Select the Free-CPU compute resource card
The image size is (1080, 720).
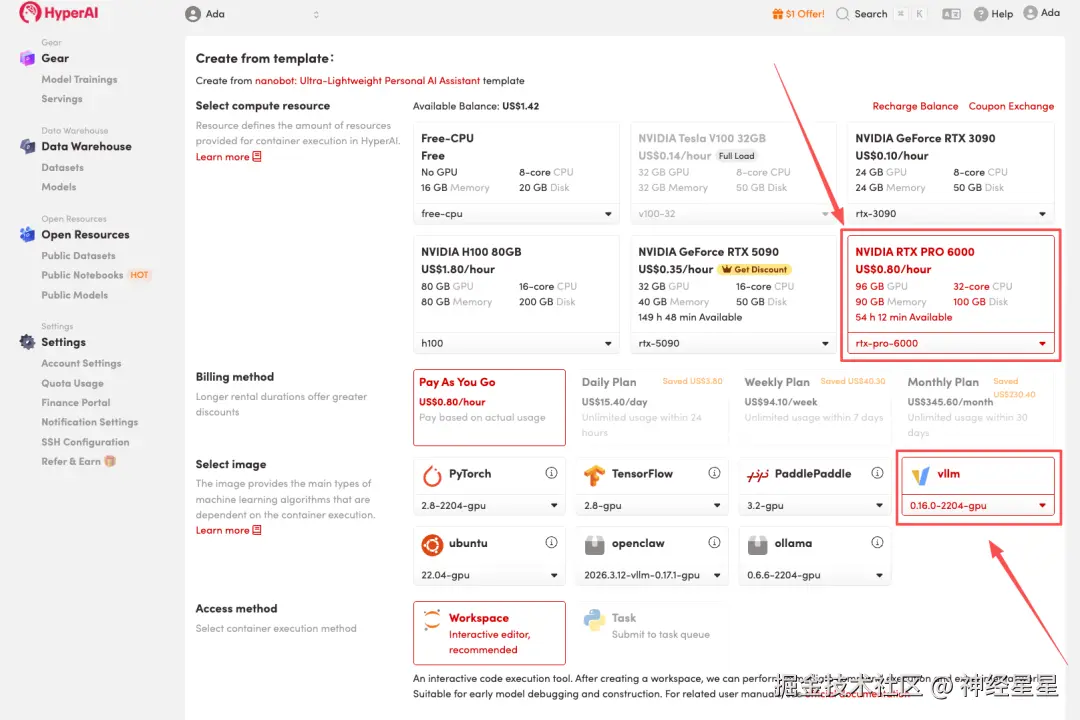(x=516, y=174)
